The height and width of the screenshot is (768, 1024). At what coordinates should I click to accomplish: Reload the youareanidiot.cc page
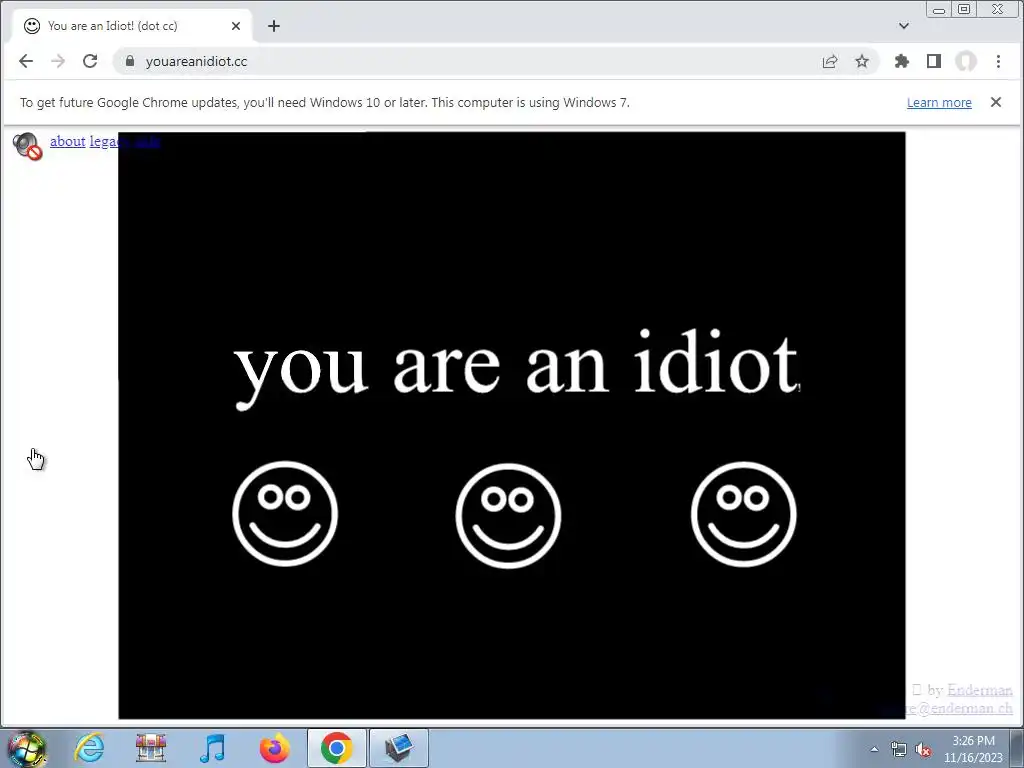coord(90,61)
